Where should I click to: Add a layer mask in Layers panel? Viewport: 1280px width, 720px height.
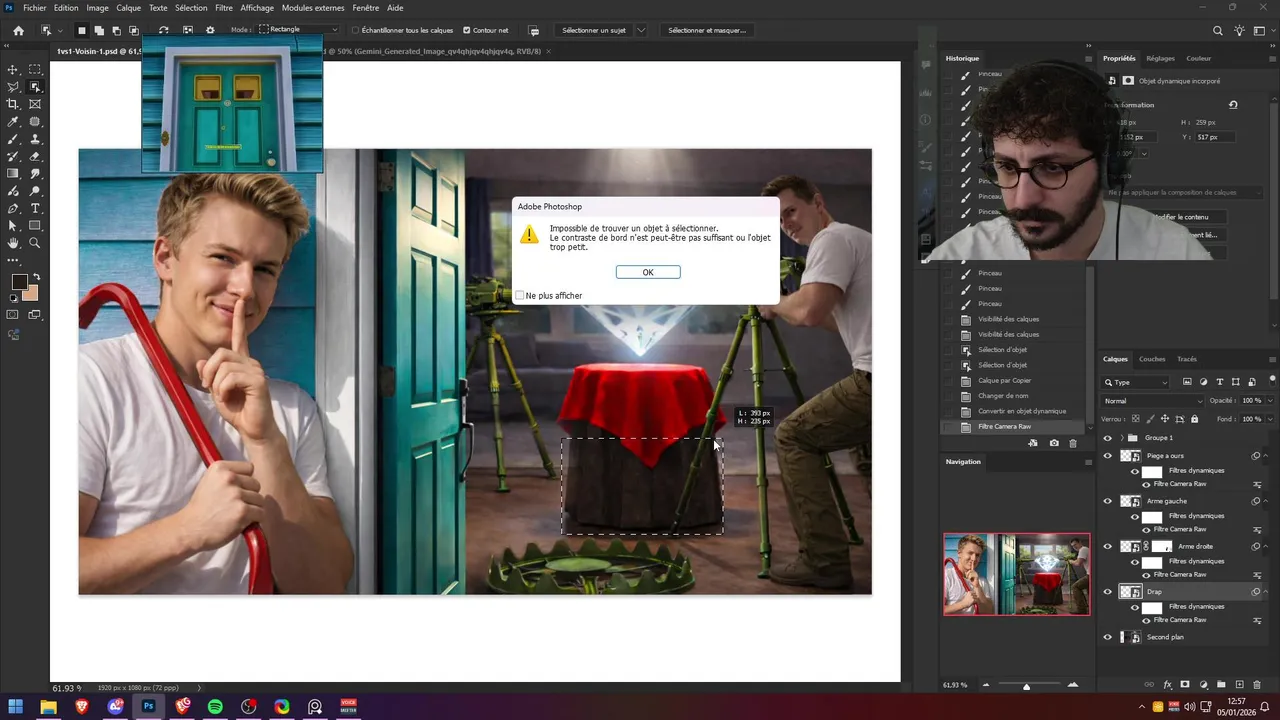[1185, 685]
